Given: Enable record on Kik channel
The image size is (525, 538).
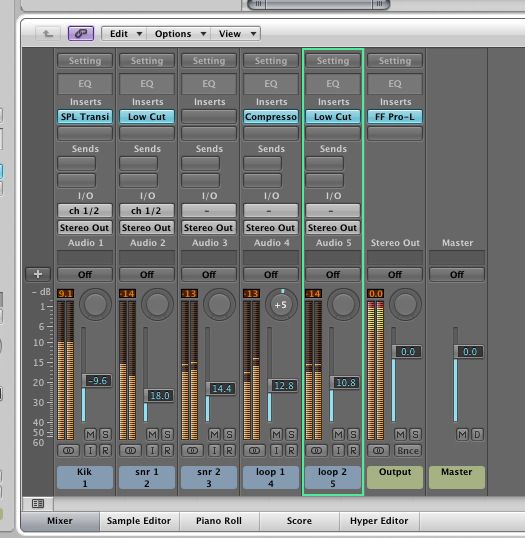Looking at the screenshot, I should click(105, 450).
